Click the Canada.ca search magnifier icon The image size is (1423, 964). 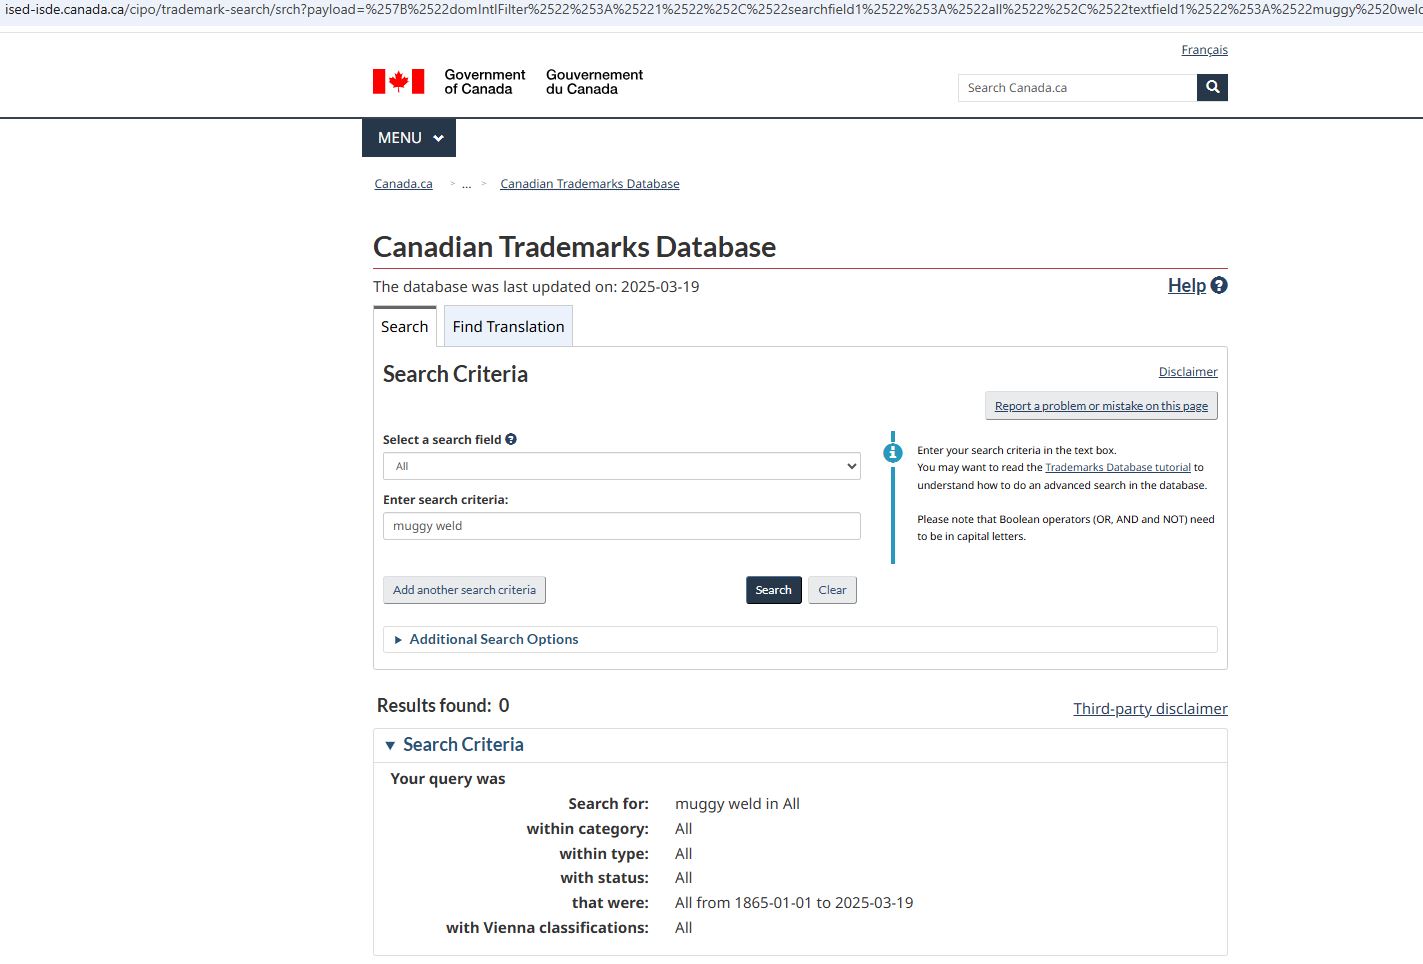pyautogui.click(x=1212, y=88)
